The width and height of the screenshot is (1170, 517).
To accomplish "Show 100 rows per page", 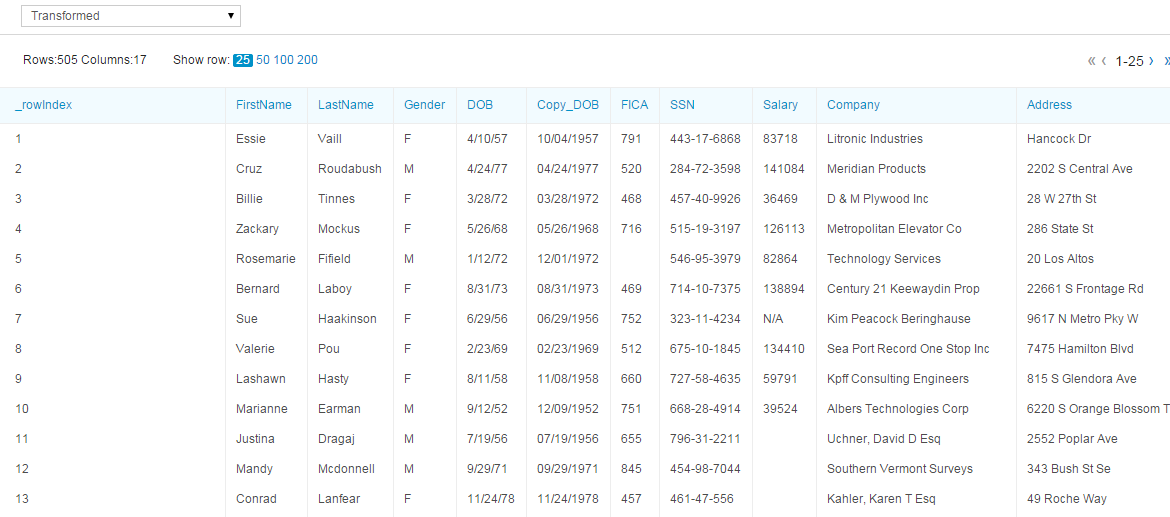I will 283,60.
